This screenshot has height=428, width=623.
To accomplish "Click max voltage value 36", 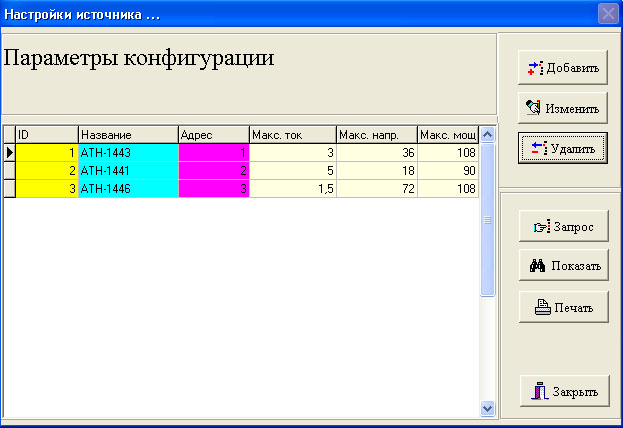I will 377,153.
